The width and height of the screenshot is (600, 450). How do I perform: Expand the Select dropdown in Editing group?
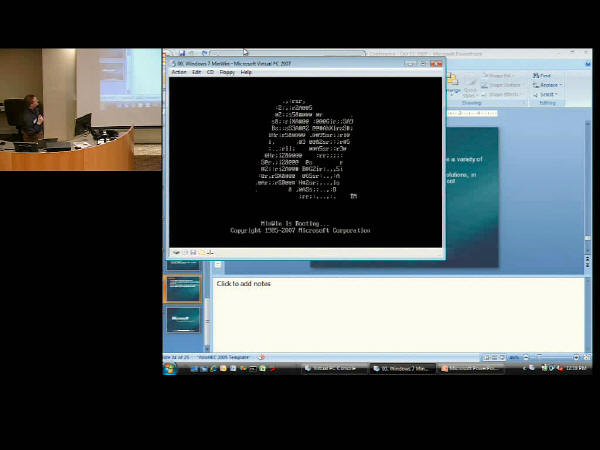[547, 94]
